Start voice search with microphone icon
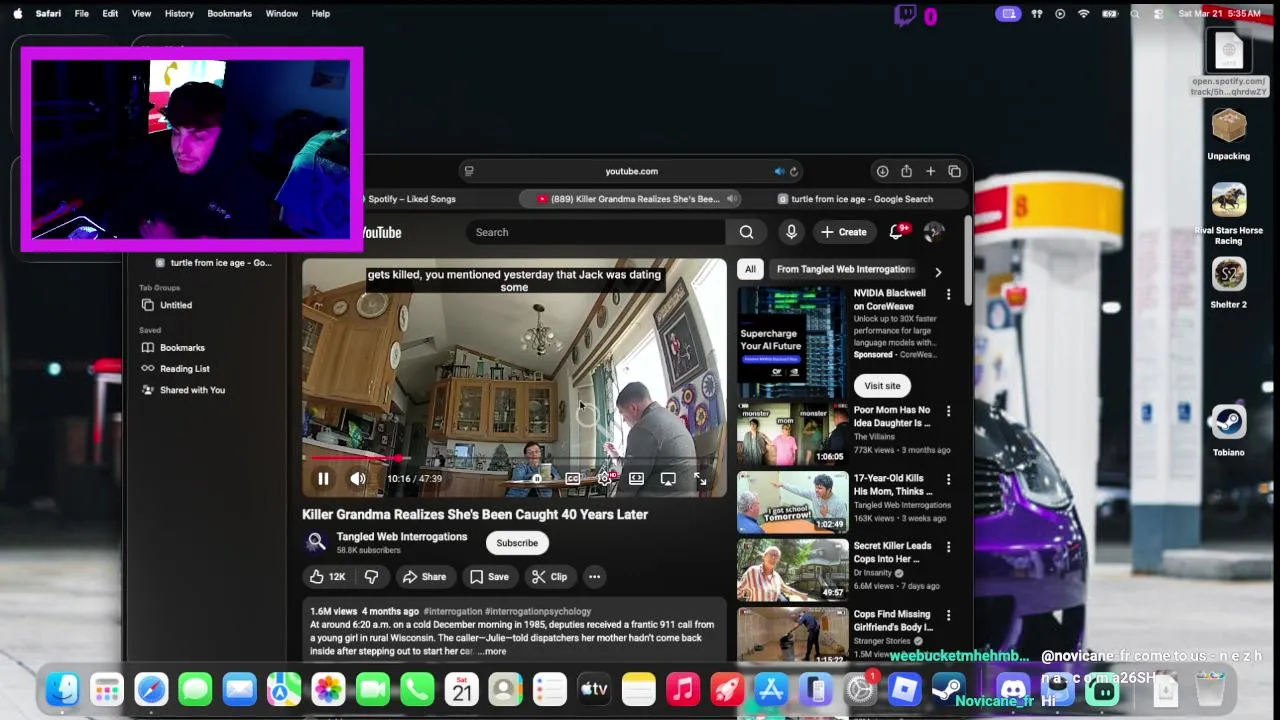 click(x=791, y=232)
